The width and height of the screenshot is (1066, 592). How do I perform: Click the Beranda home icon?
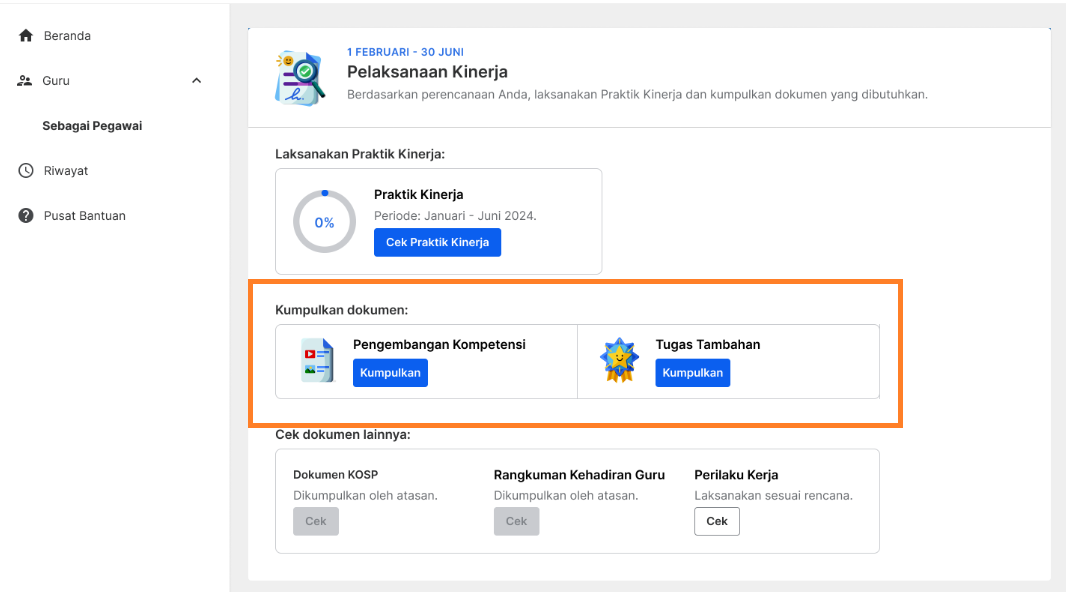26,35
